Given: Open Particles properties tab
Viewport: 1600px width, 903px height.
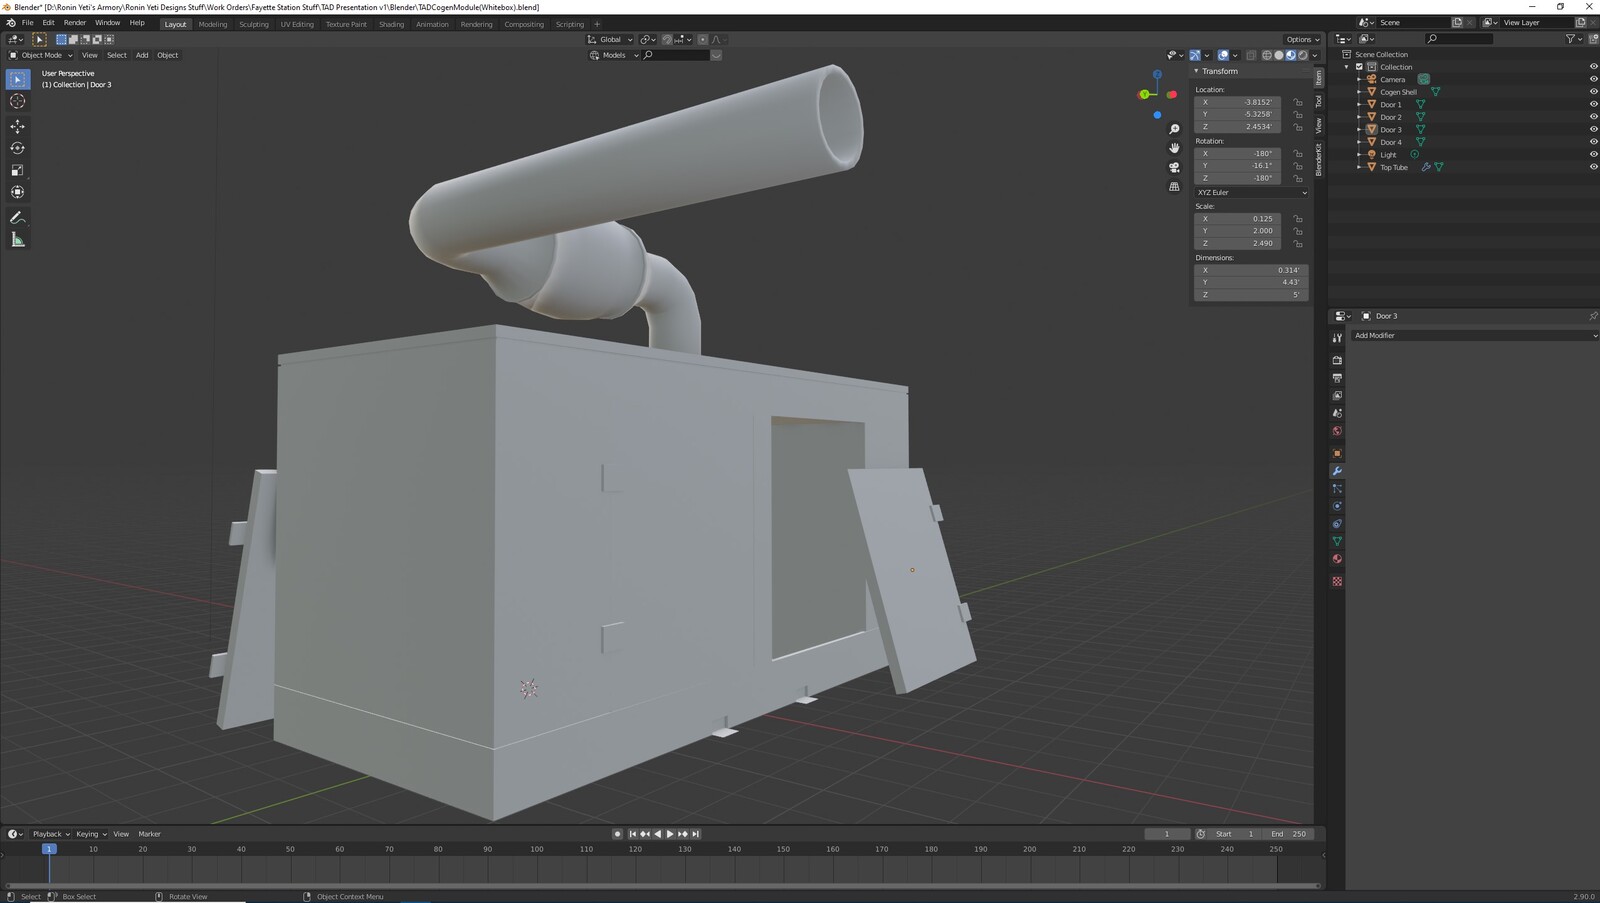Looking at the screenshot, I should (1337, 488).
